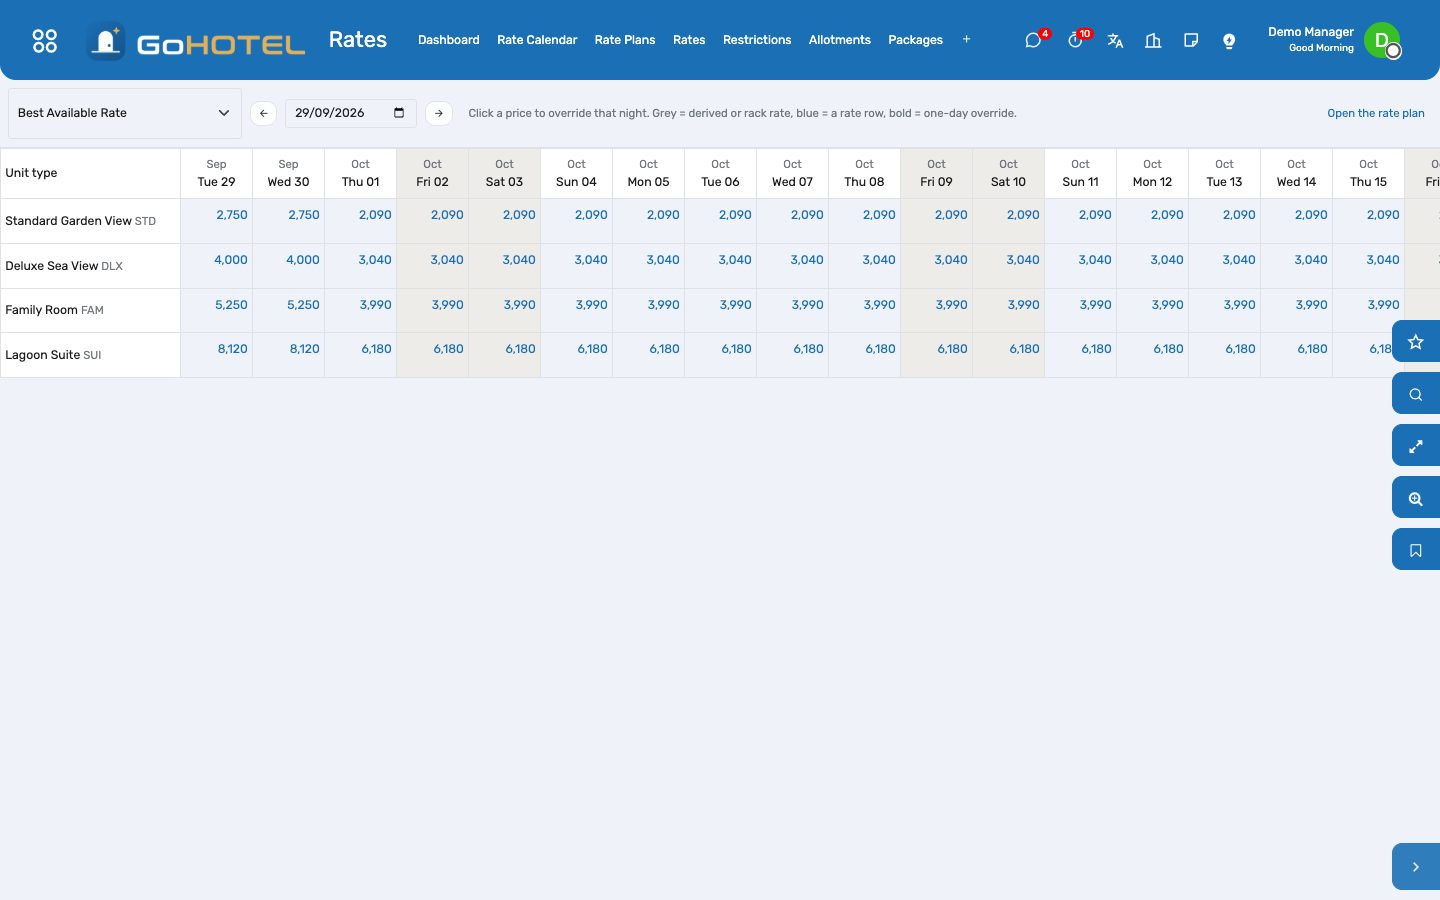Override Standard Garden View price for Wed 14
This screenshot has width=1440, height=900.
(1311, 215)
